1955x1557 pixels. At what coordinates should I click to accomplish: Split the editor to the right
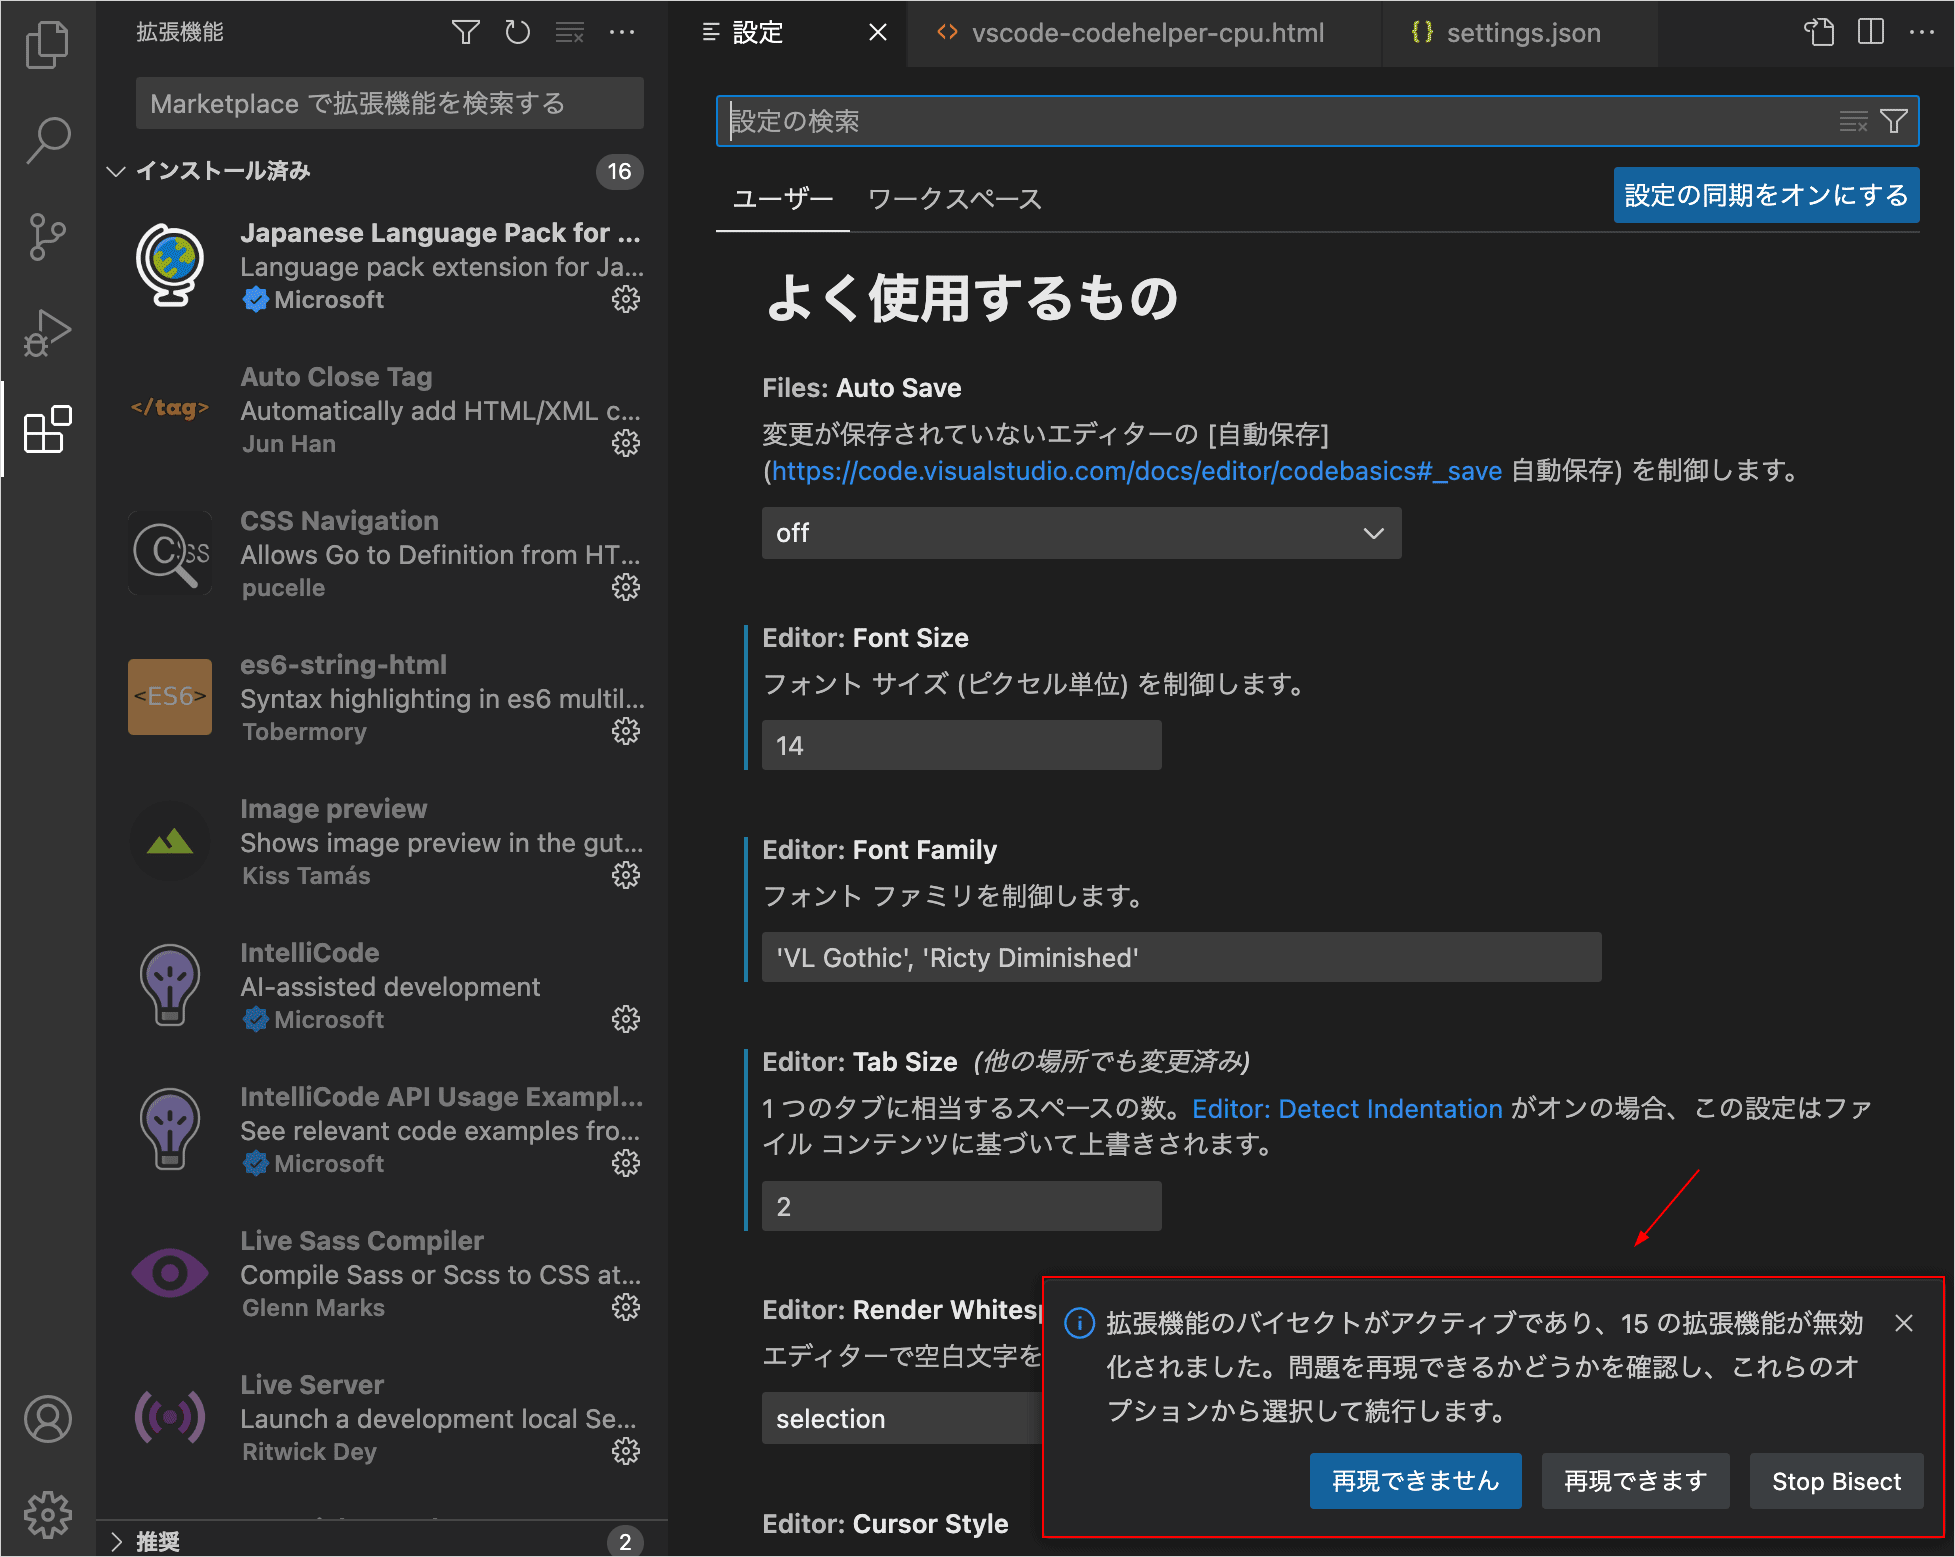pos(1870,33)
